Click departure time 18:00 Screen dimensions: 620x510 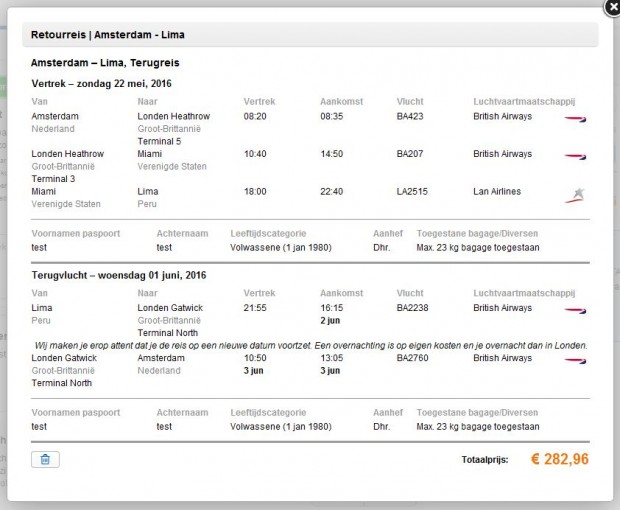tap(255, 191)
